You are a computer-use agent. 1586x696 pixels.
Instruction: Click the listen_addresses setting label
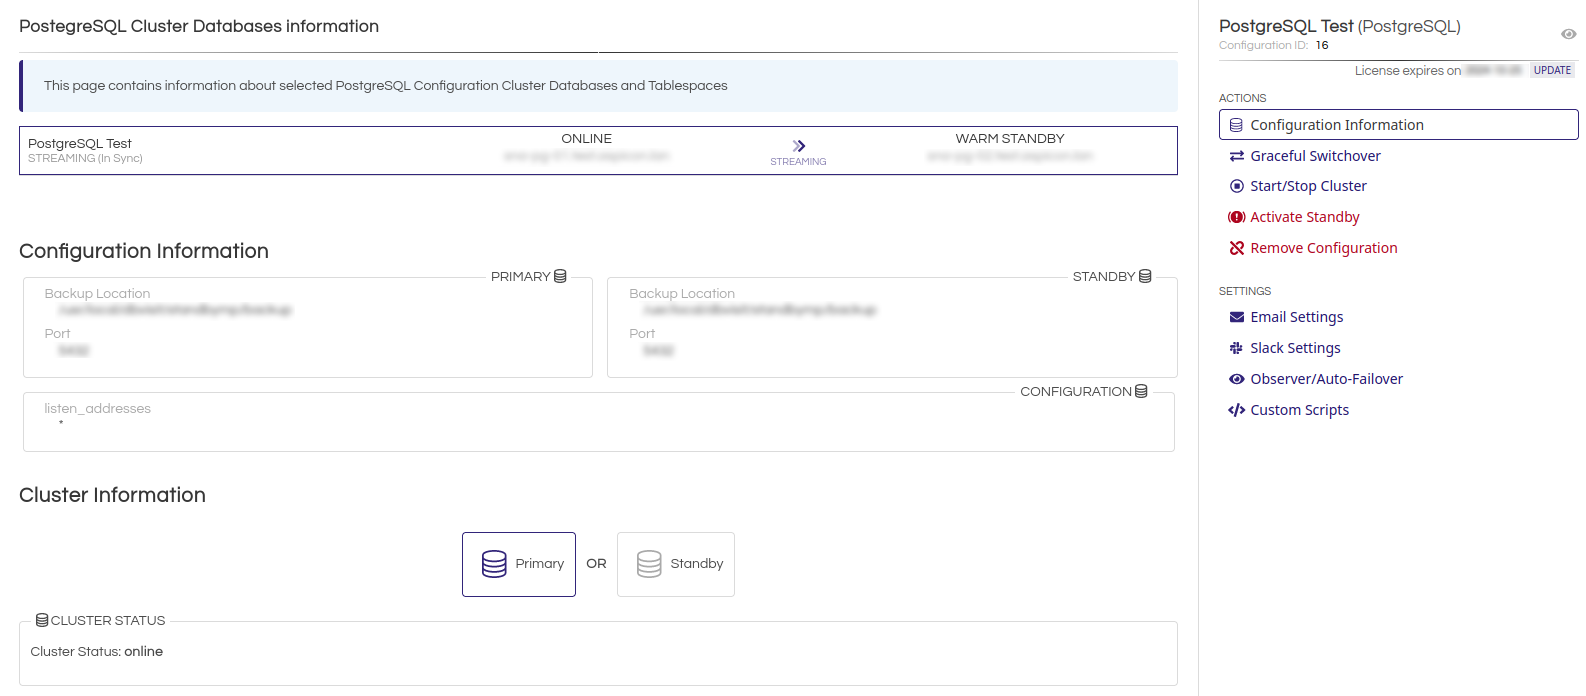click(x=97, y=408)
